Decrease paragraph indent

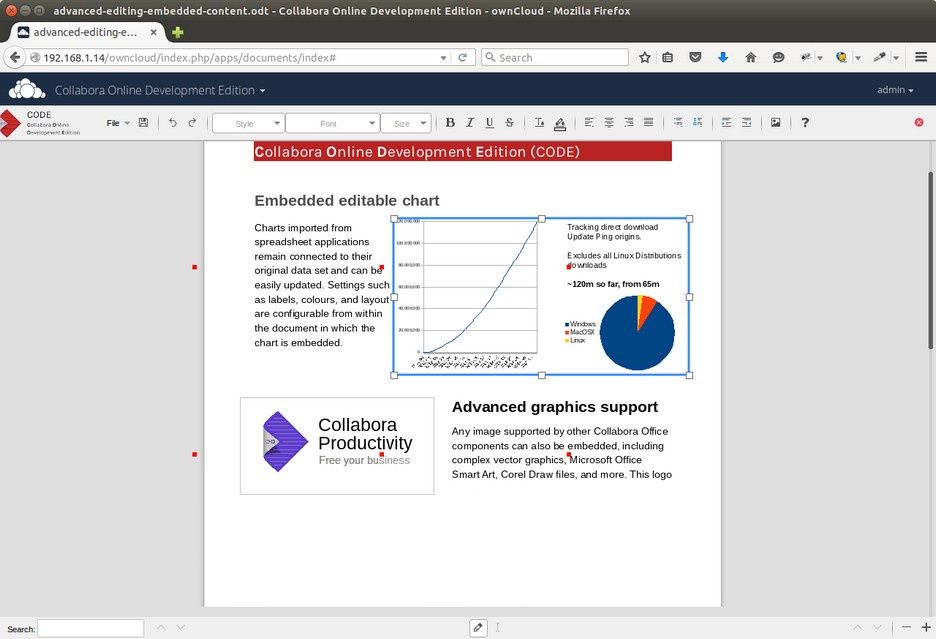coord(746,122)
